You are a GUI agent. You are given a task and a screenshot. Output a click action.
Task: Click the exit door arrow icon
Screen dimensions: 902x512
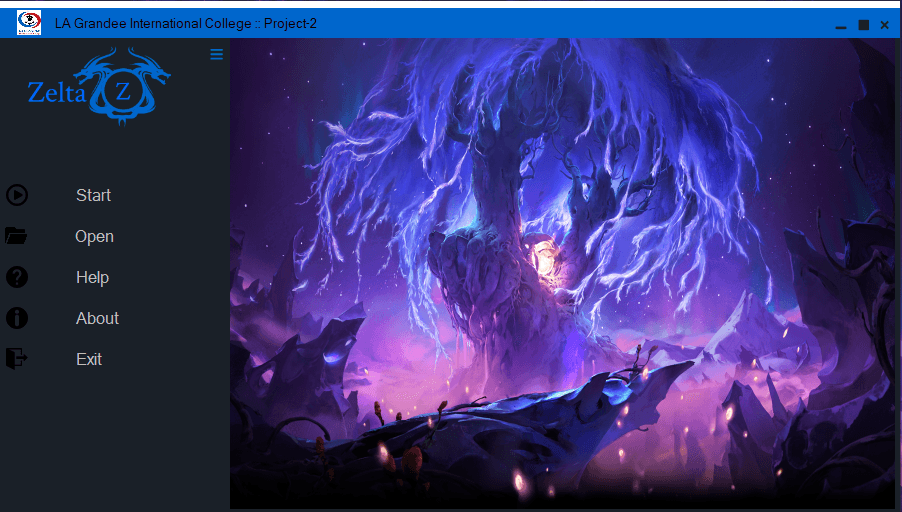pos(17,358)
